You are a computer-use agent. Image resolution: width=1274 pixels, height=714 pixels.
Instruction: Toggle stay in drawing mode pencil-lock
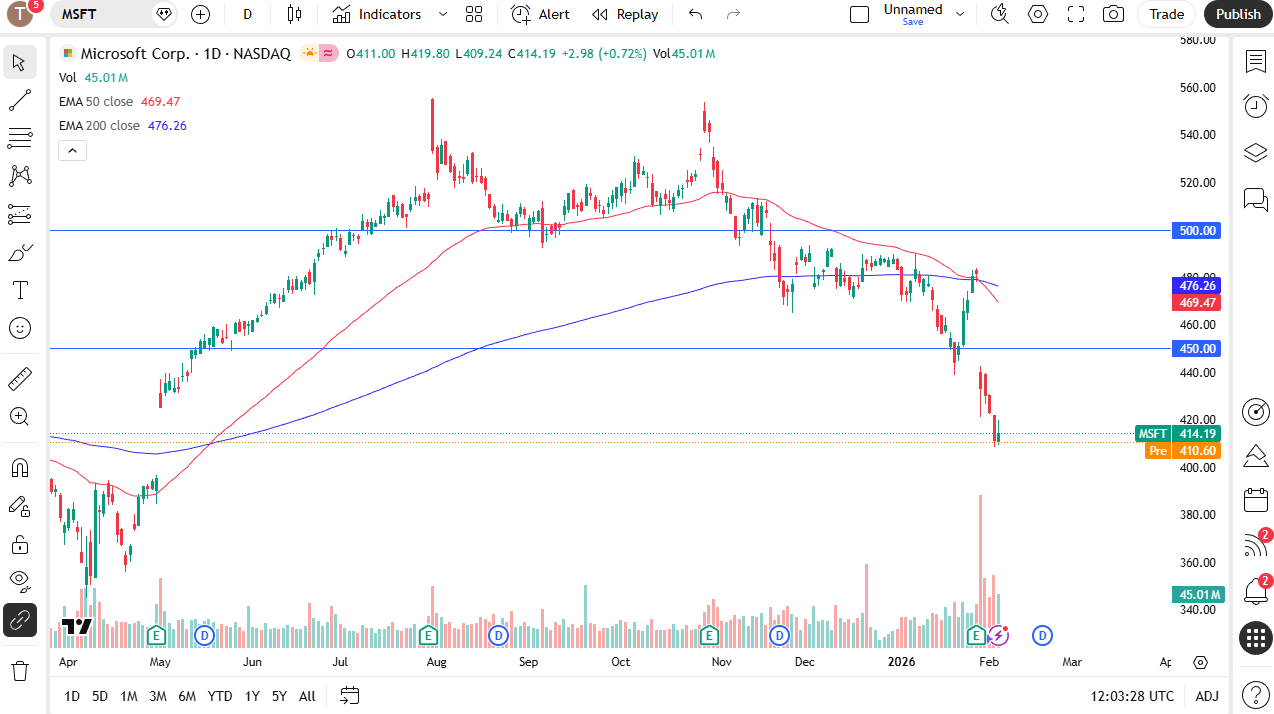[x=19, y=506]
